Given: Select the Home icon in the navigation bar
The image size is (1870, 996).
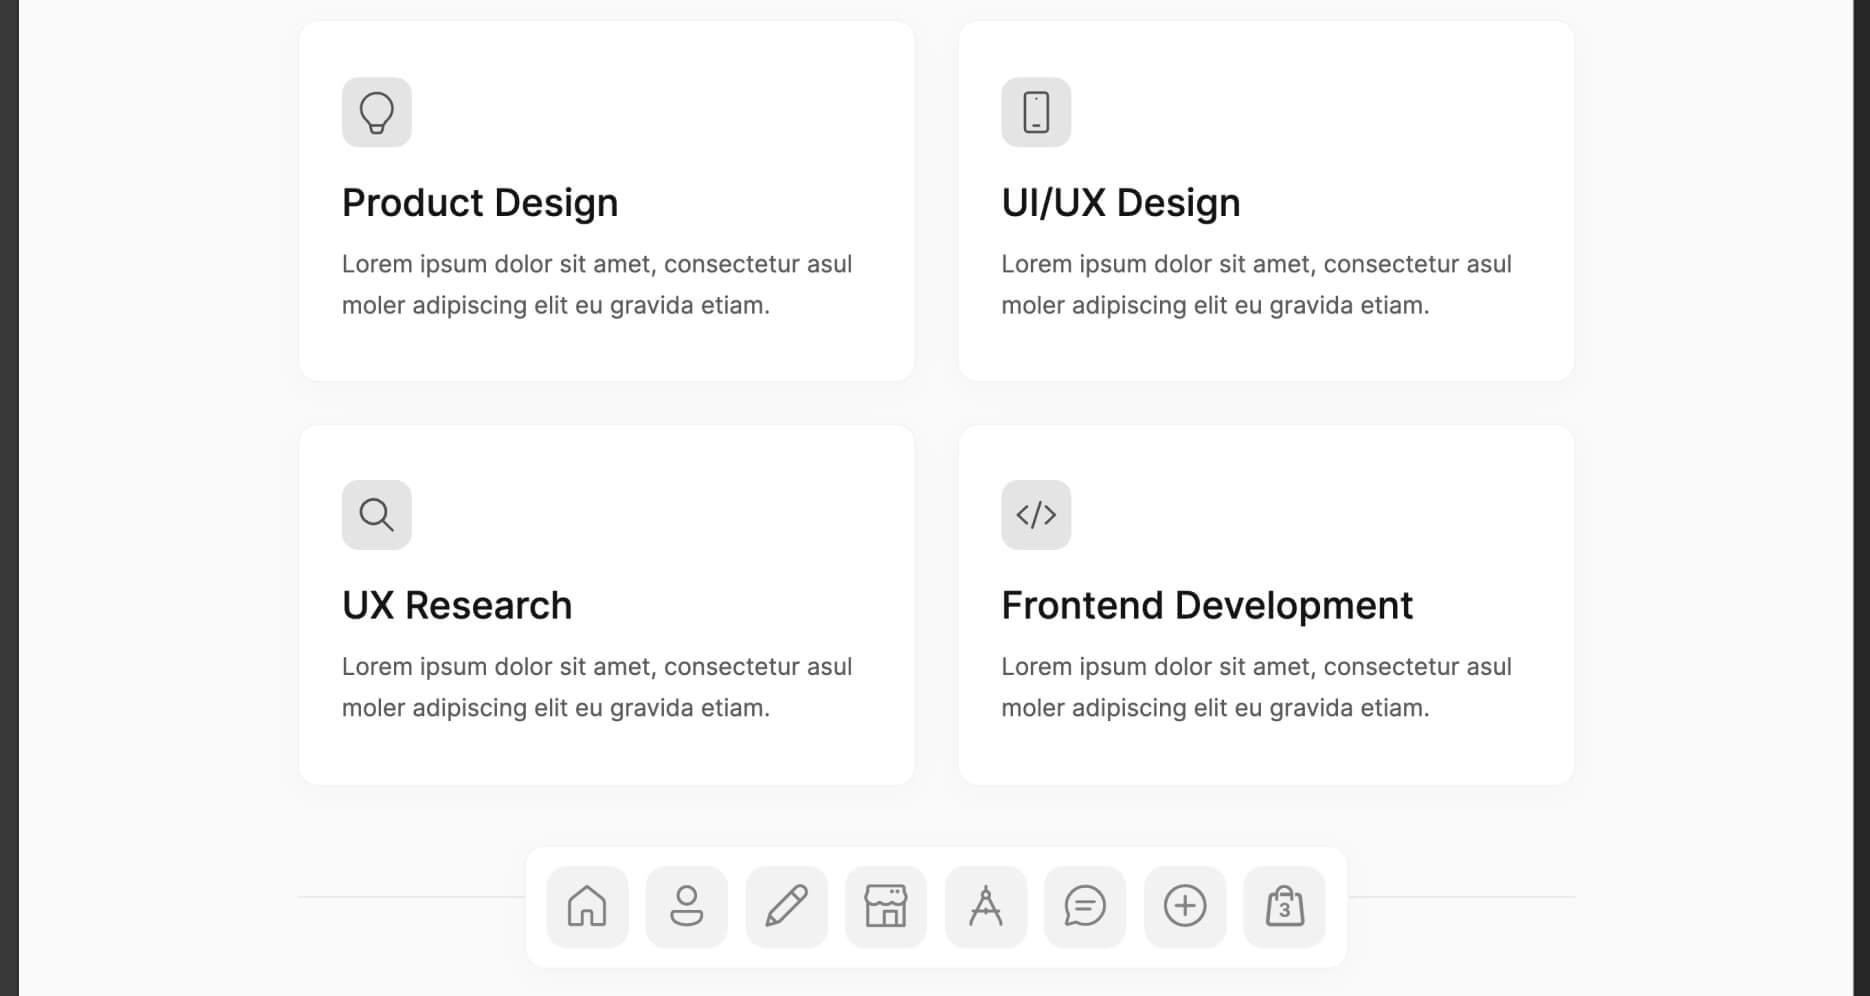Looking at the screenshot, I should (x=587, y=906).
